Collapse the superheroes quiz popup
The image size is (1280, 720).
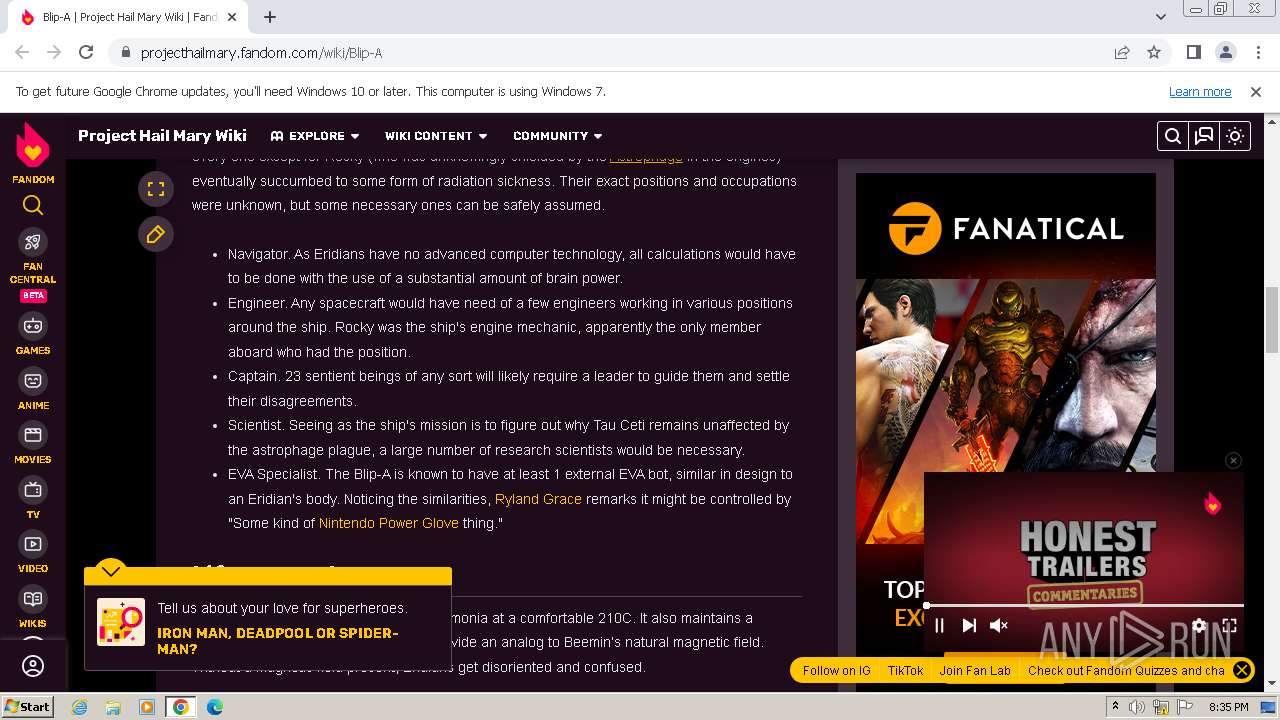click(x=111, y=571)
